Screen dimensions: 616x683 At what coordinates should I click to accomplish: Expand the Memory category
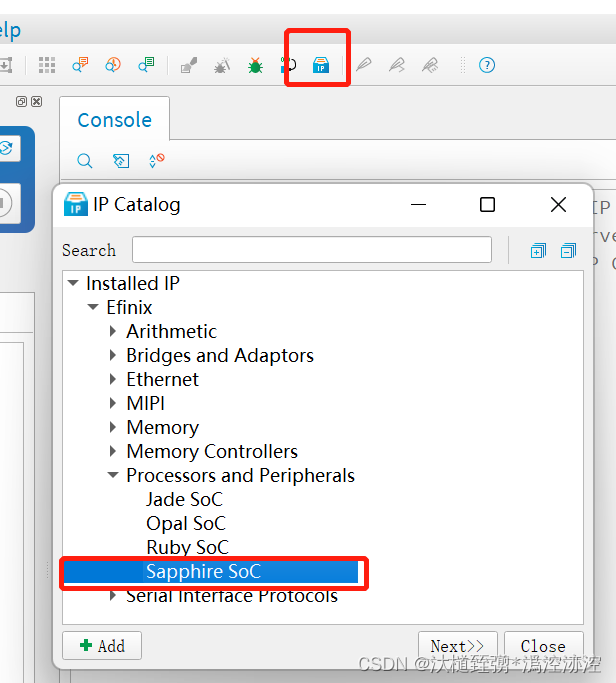tap(113, 427)
